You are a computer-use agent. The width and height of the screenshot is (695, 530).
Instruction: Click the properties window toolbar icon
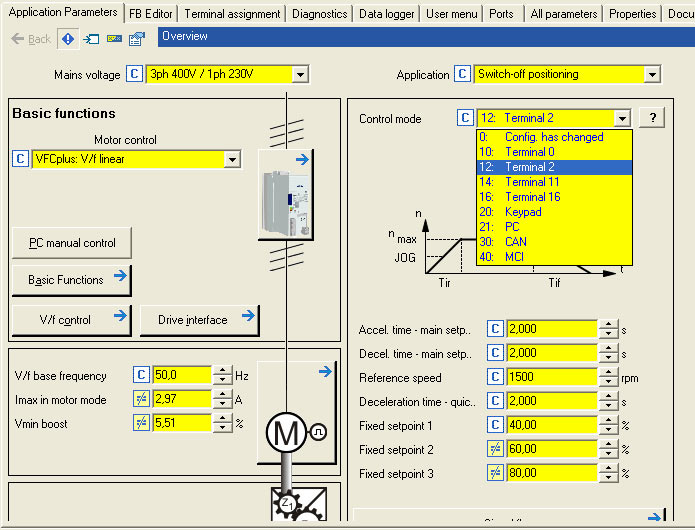pyautogui.click(x=136, y=38)
